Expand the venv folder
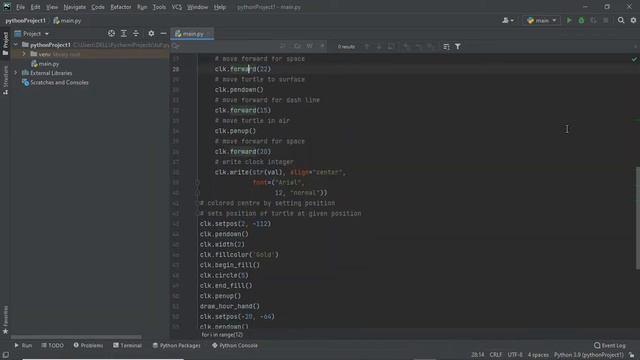 coord(24,54)
